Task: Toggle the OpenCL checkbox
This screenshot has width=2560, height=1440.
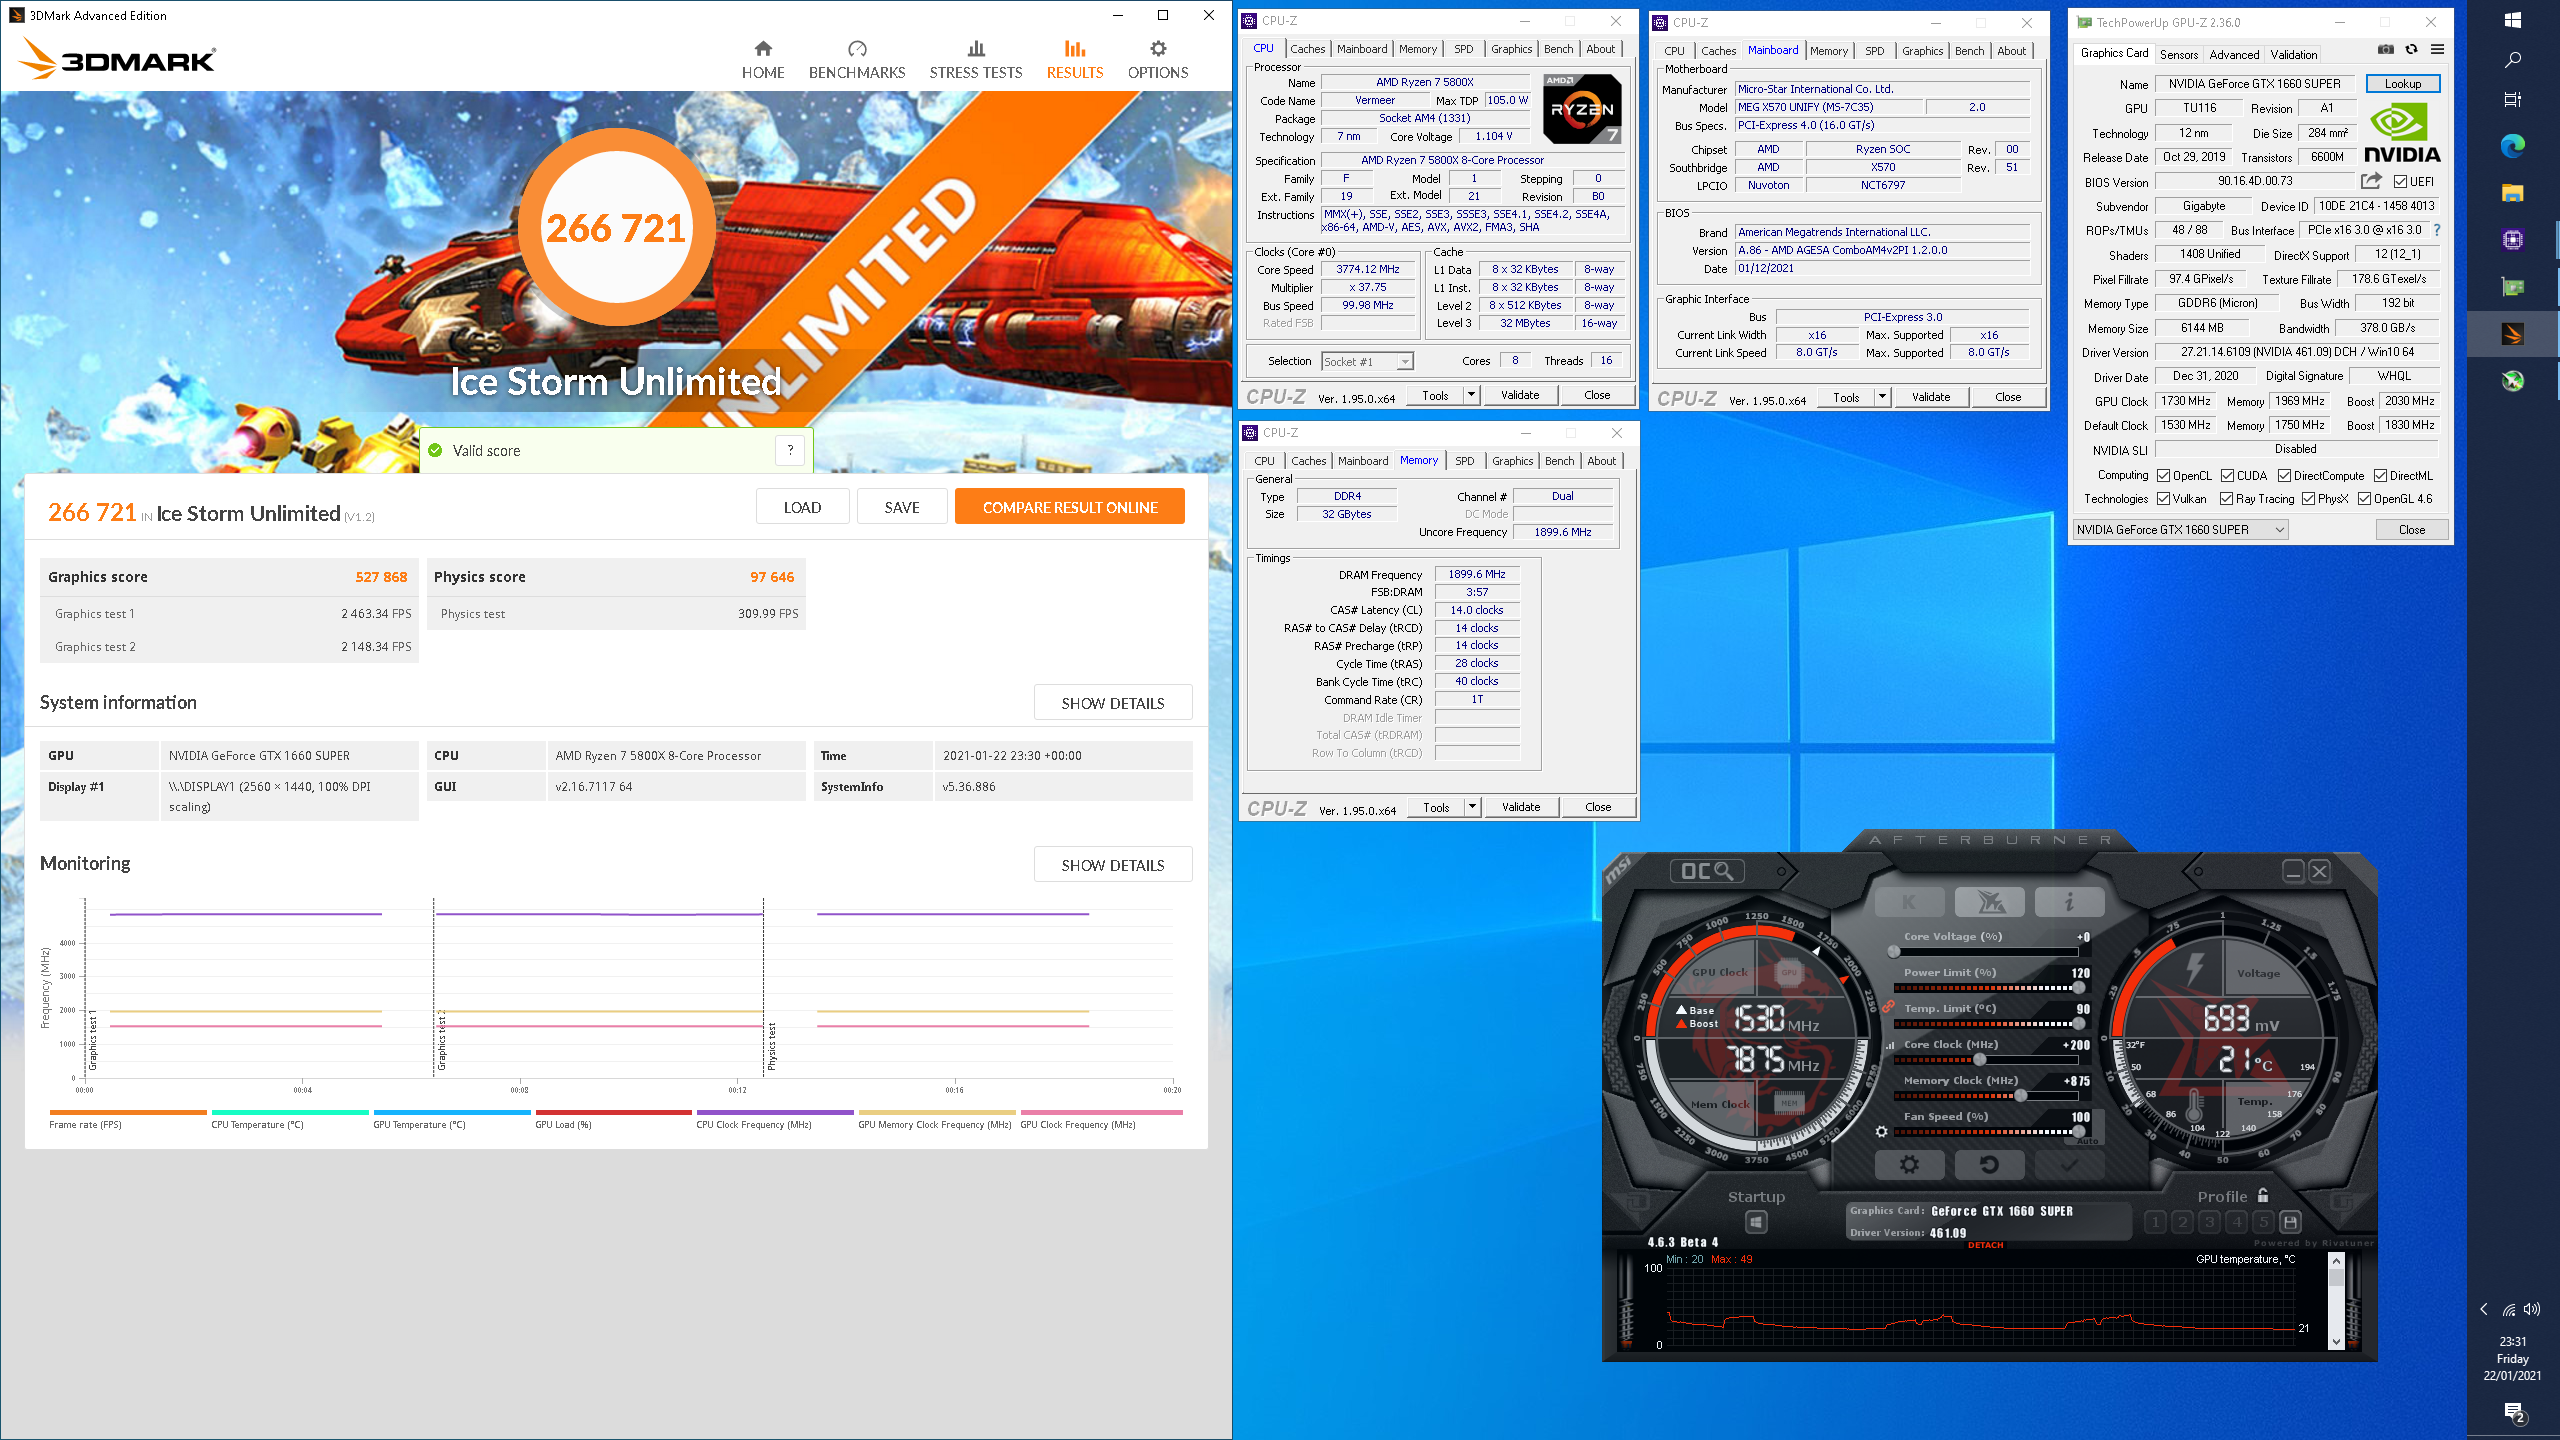Action: [2163, 476]
